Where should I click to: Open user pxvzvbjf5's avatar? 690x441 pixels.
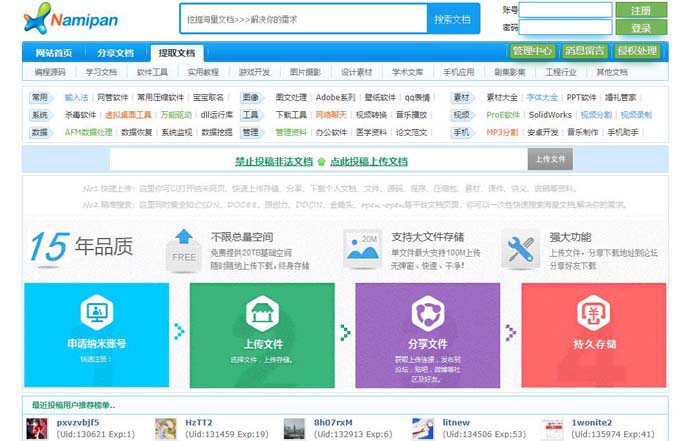coord(37,428)
